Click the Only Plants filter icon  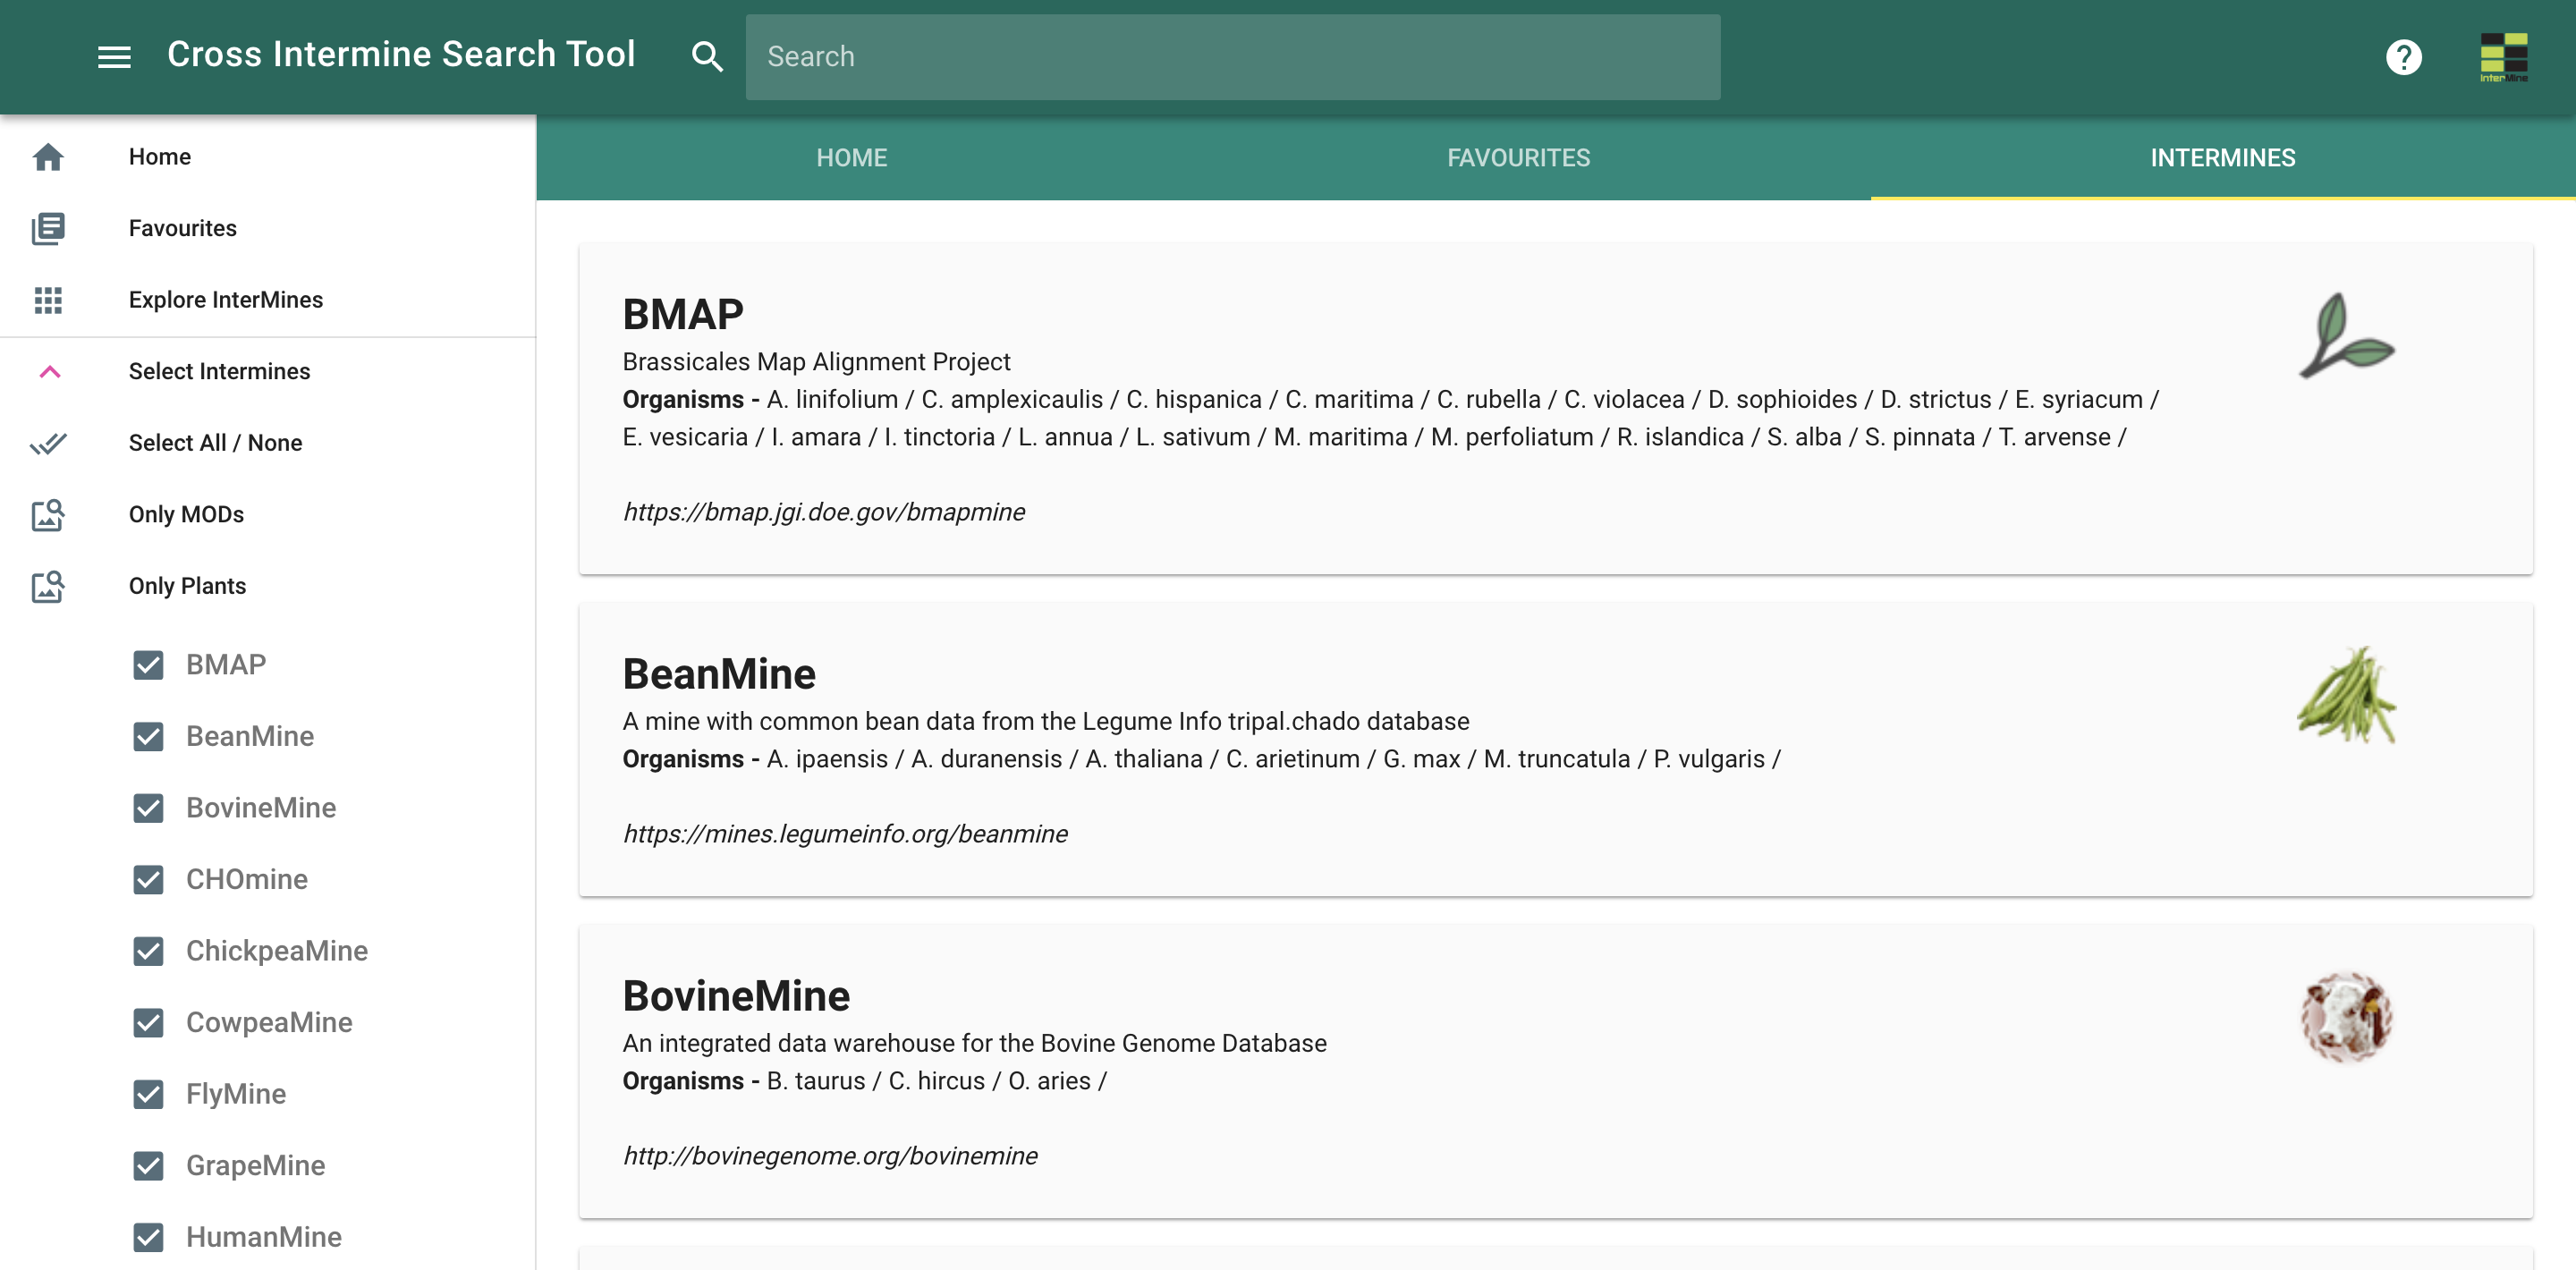click(48, 586)
